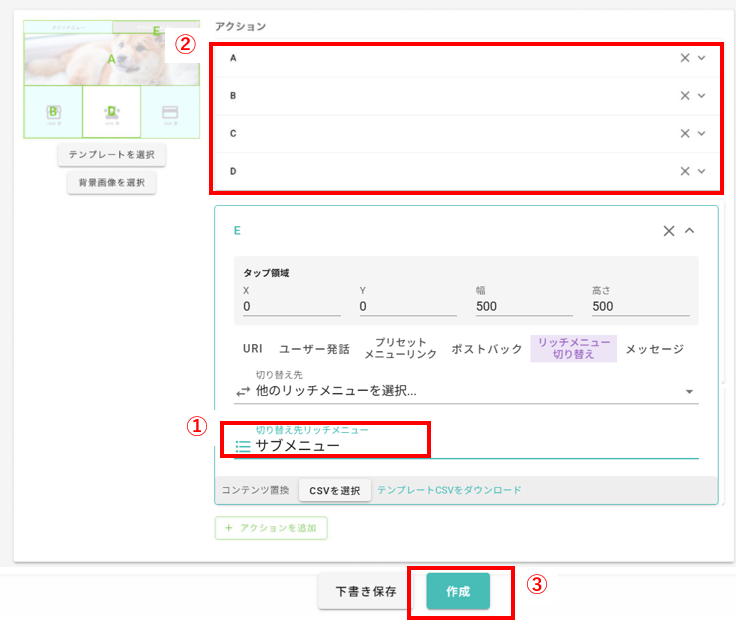Expand action B chevron
The height and width of the screenshot is (628, 736).
[702, 96]
